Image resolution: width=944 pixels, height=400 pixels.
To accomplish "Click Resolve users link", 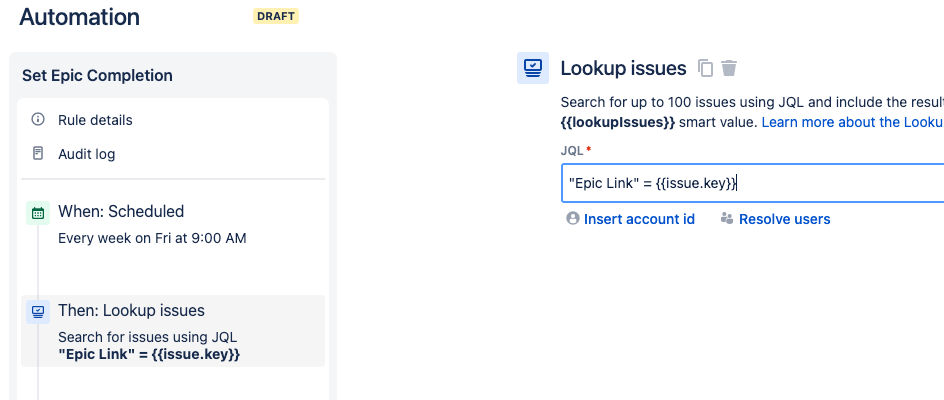I will [x=784, y=219].
